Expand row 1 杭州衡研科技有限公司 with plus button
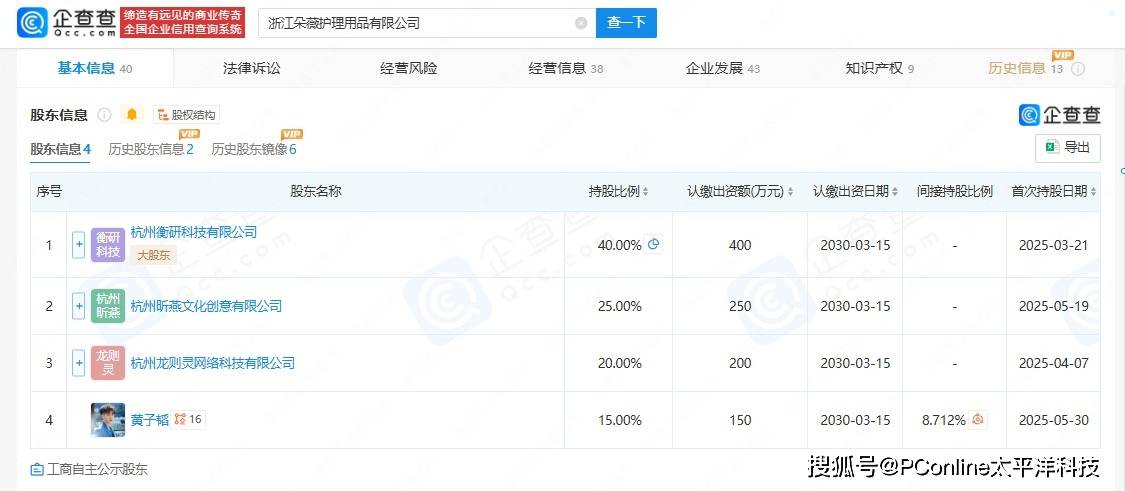1125x491 pixels. click(79, 244)
